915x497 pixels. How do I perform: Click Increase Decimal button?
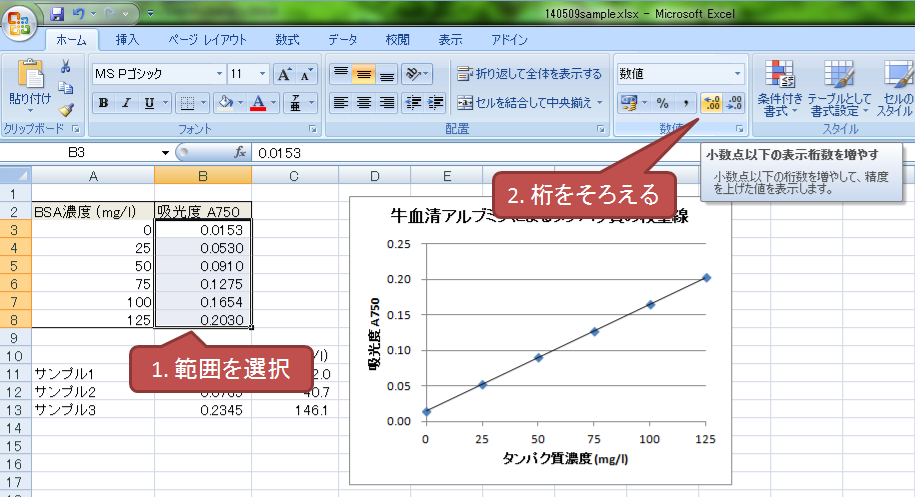coord(711,102)
